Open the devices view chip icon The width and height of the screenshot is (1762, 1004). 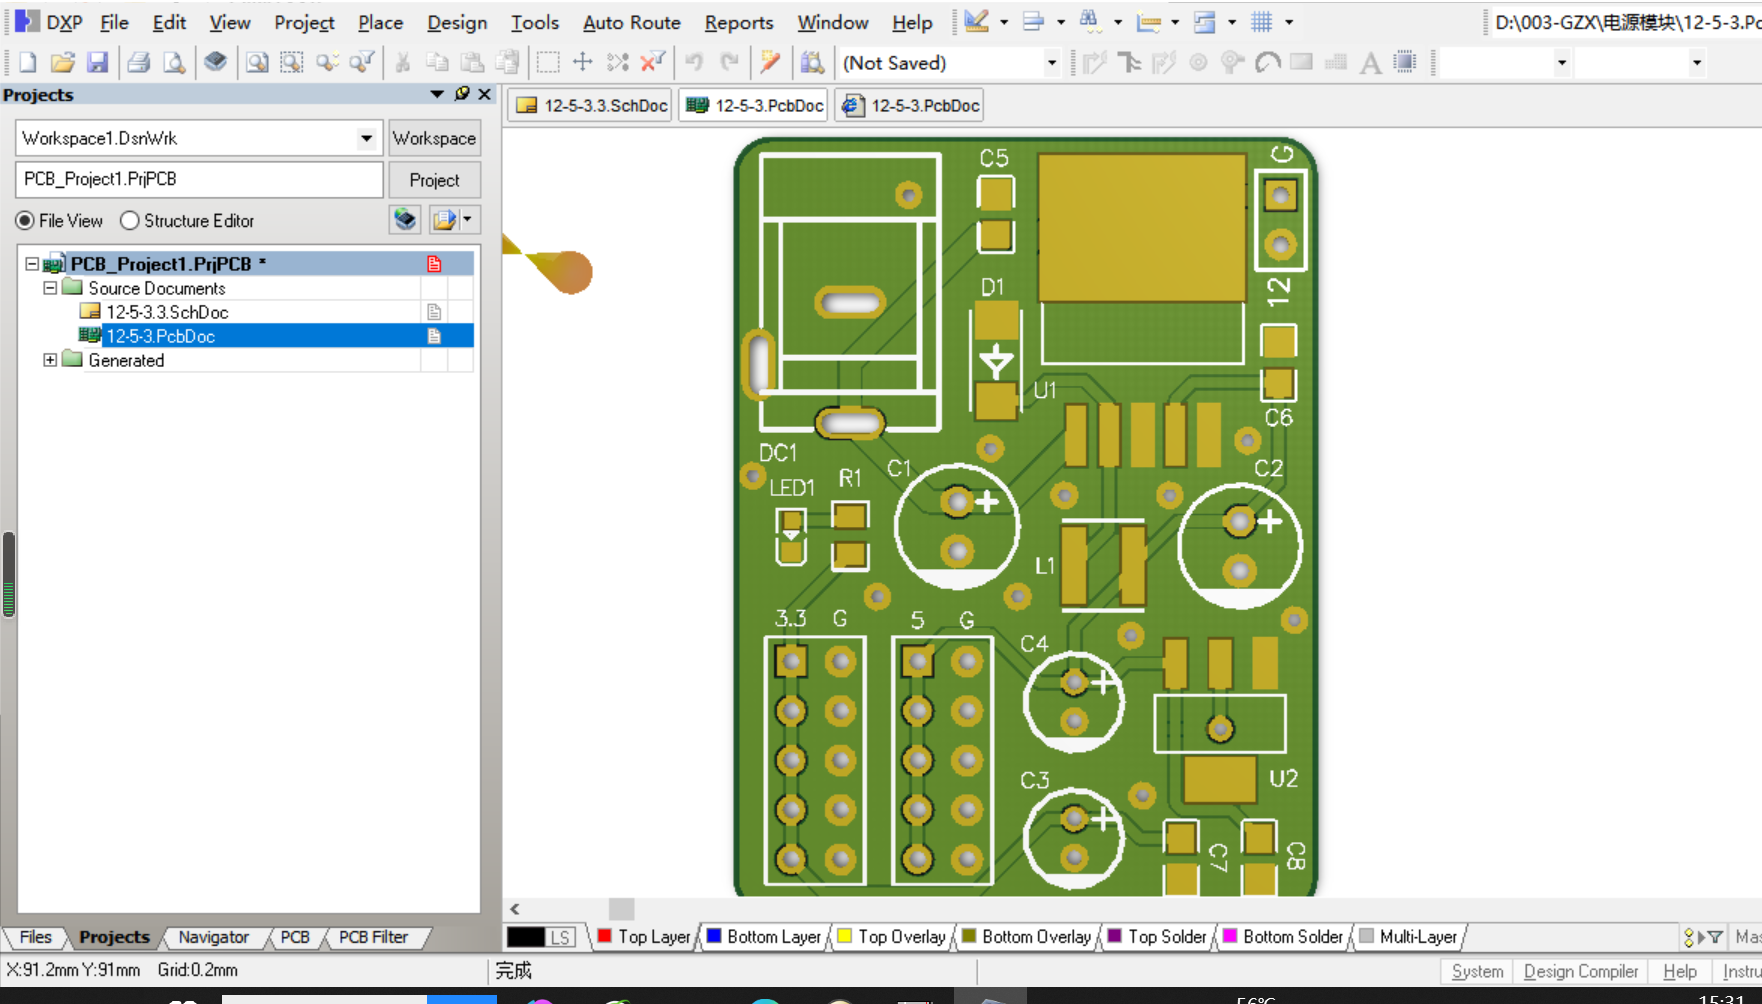(215, 62)
